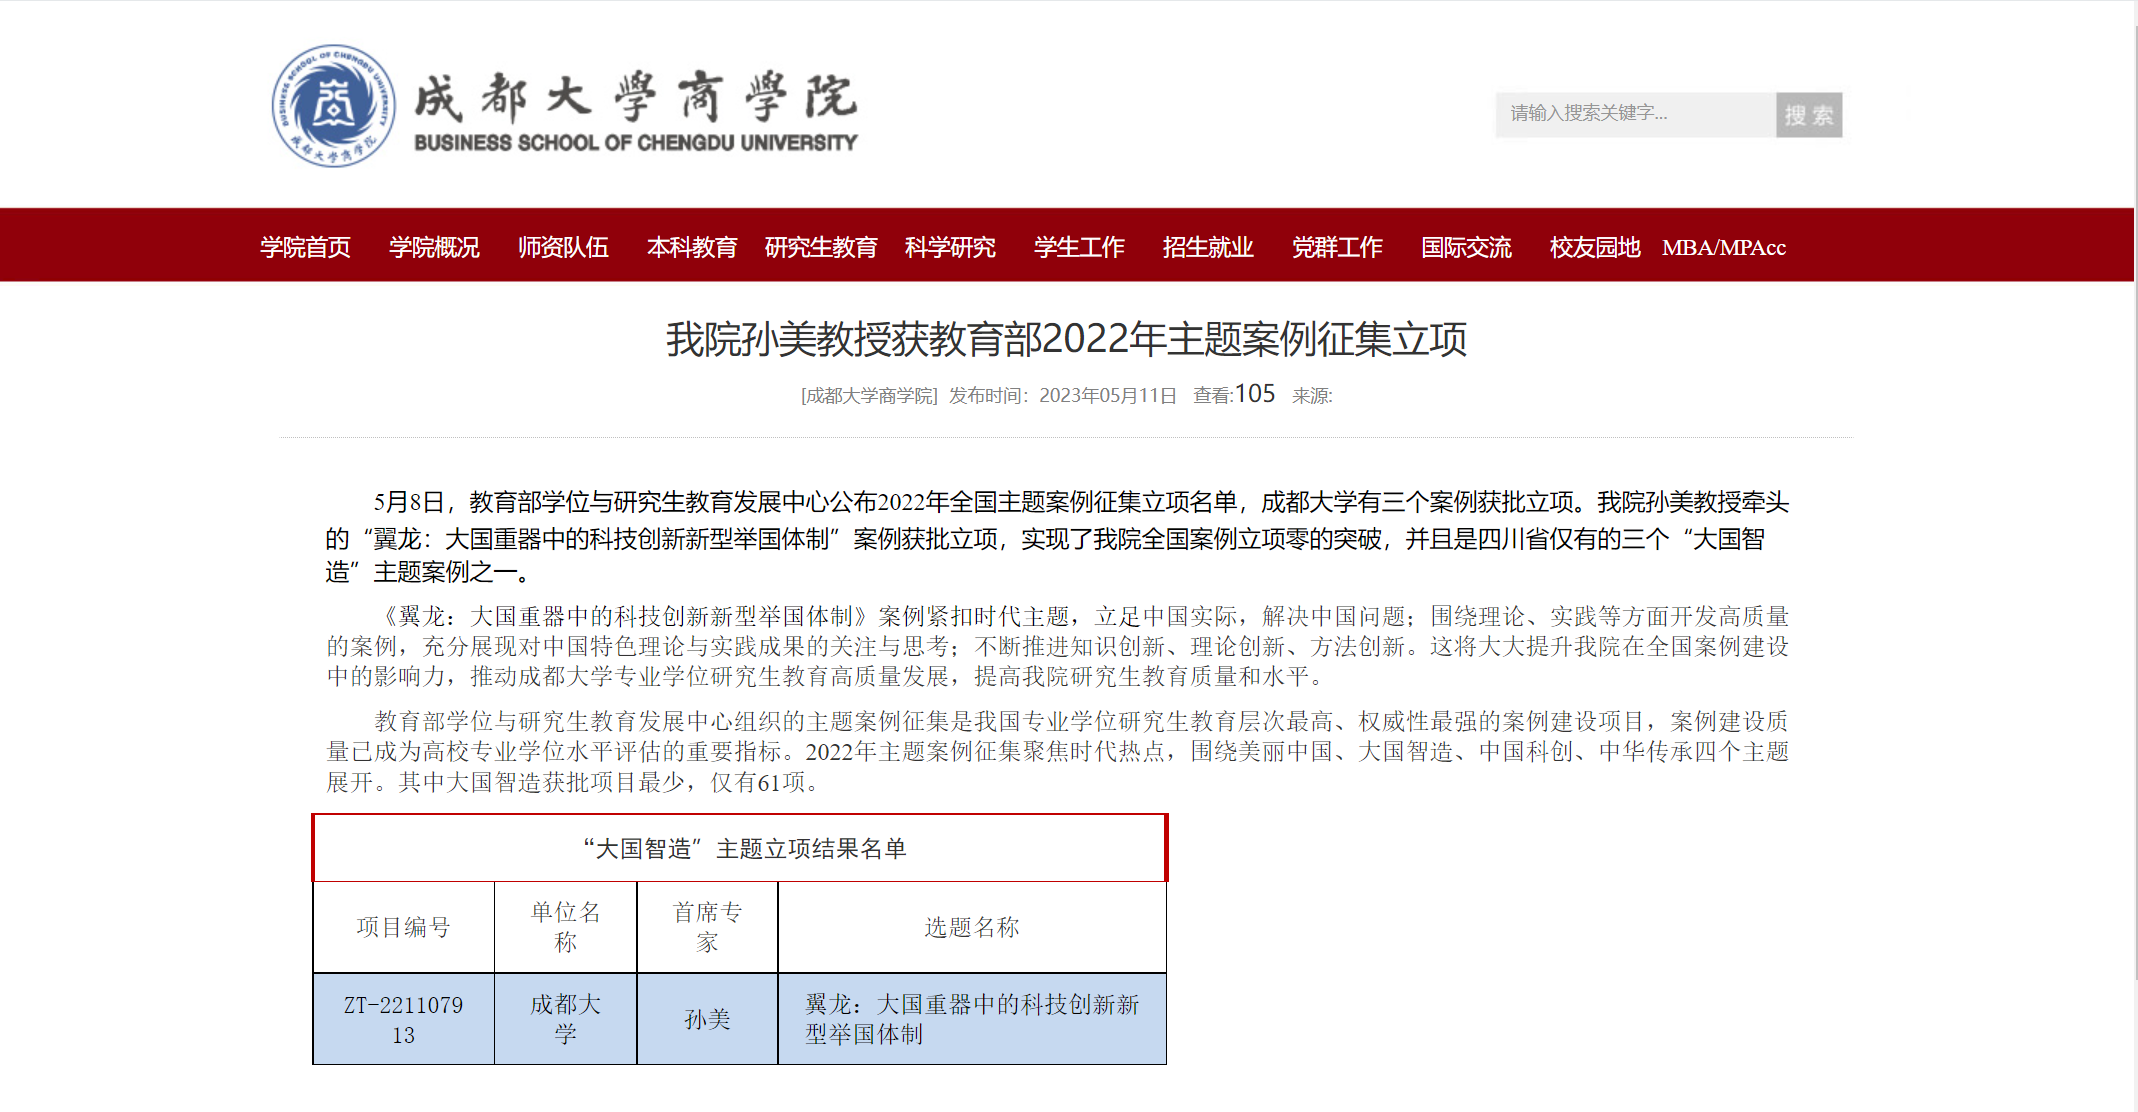Go to the 本科教育 section
2138x1112 pixels.
coord(692,247)
